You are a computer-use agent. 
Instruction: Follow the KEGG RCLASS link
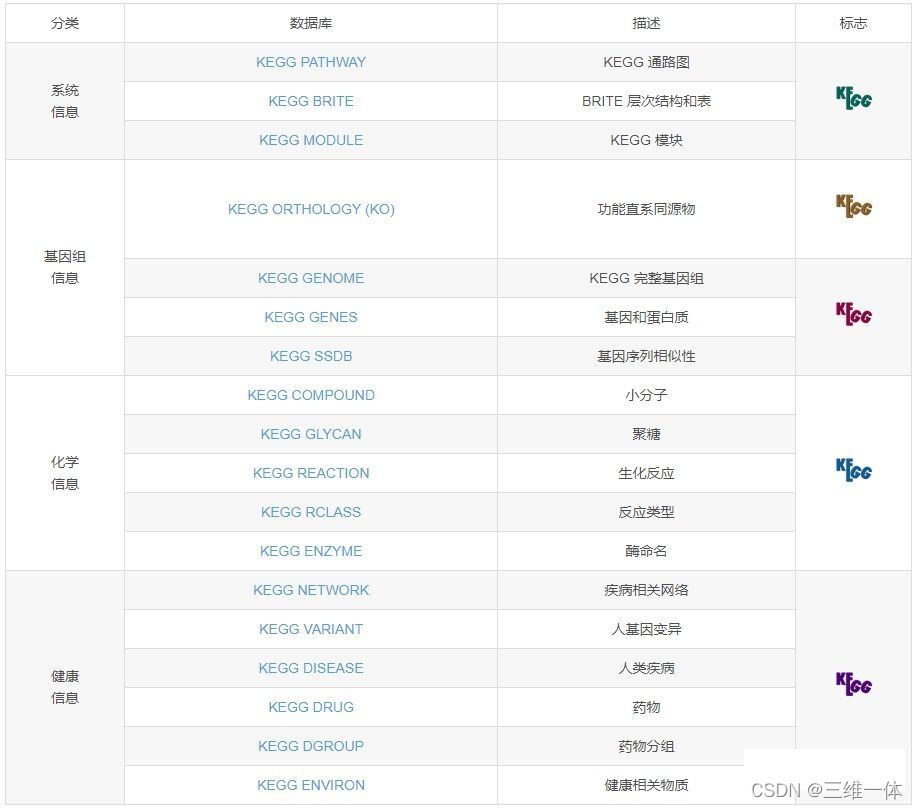pyautogui.click(x=311, y=512)
